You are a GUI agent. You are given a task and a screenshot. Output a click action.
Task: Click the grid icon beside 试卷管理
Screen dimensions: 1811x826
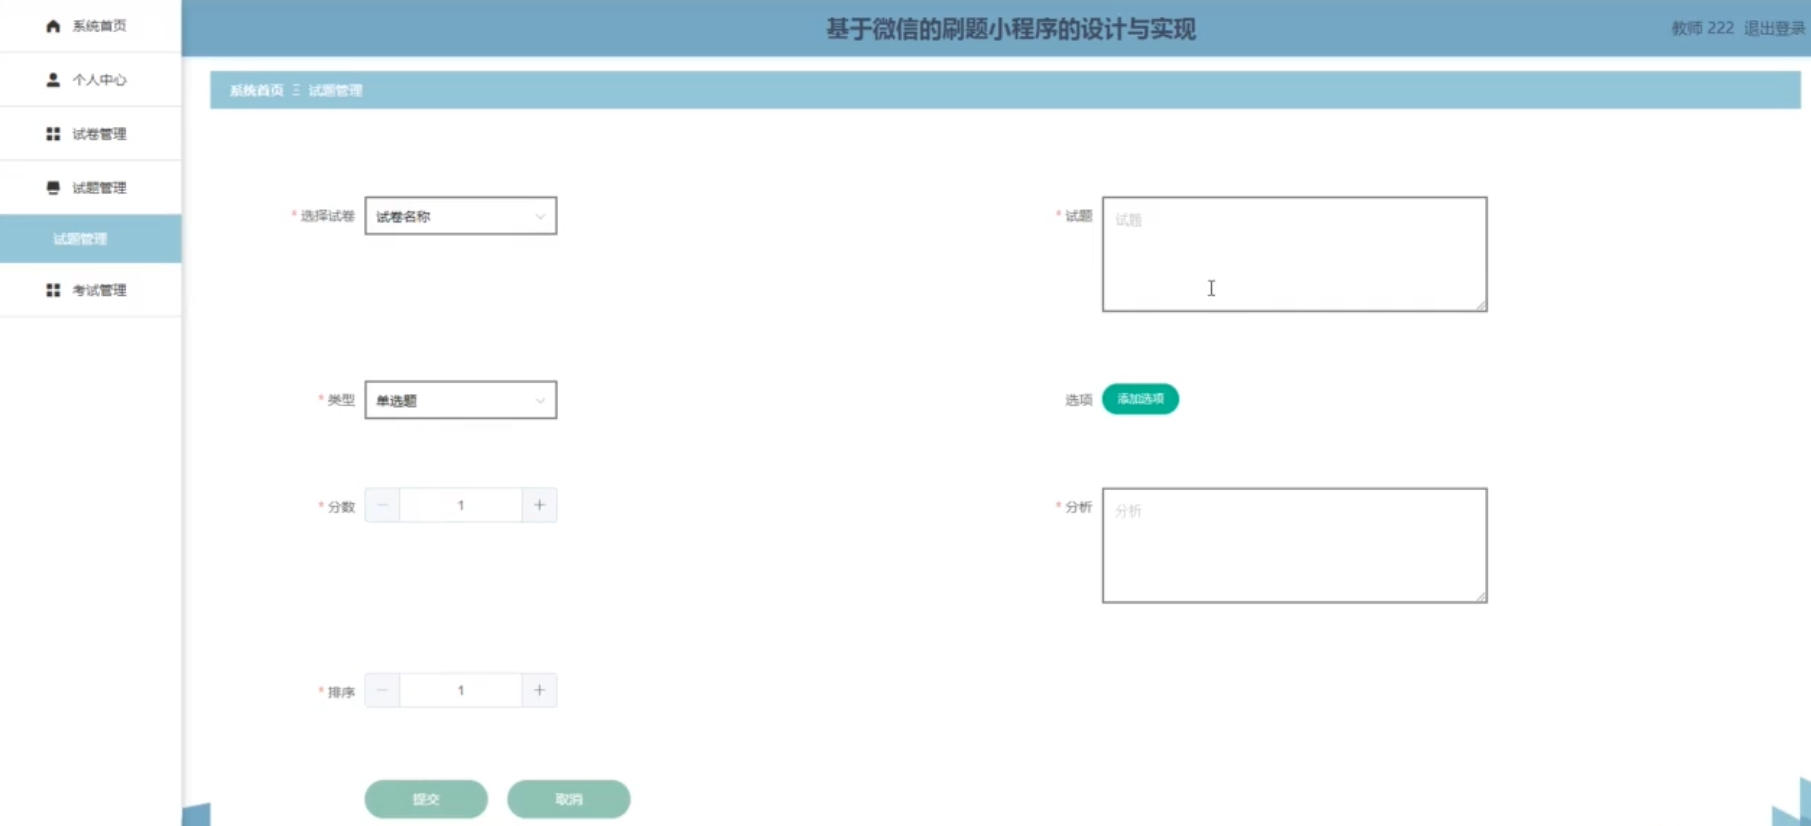[53, 134]
